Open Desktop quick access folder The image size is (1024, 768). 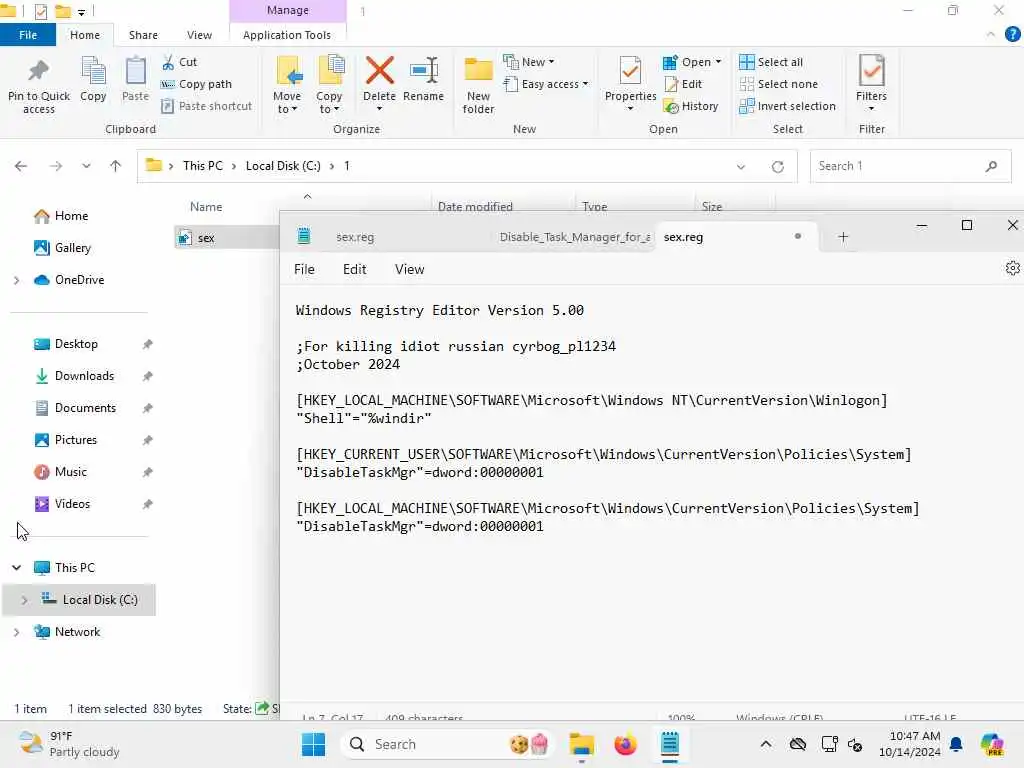pyautogui.click(x=76, y=344)
